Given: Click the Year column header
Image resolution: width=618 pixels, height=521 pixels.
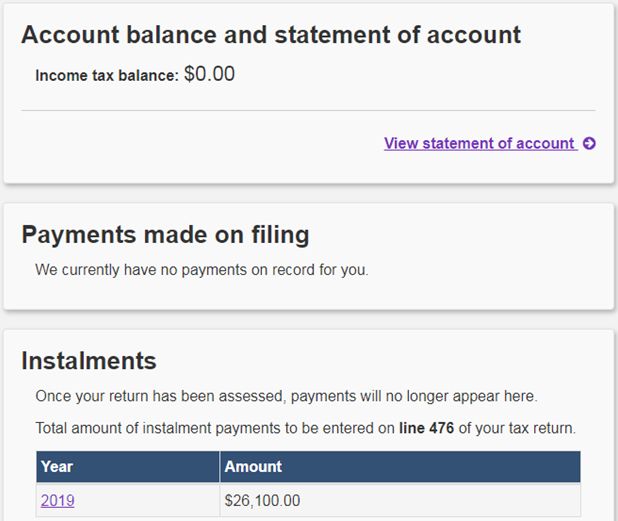Looking at the screenshot, I should (x=57, y=466).
